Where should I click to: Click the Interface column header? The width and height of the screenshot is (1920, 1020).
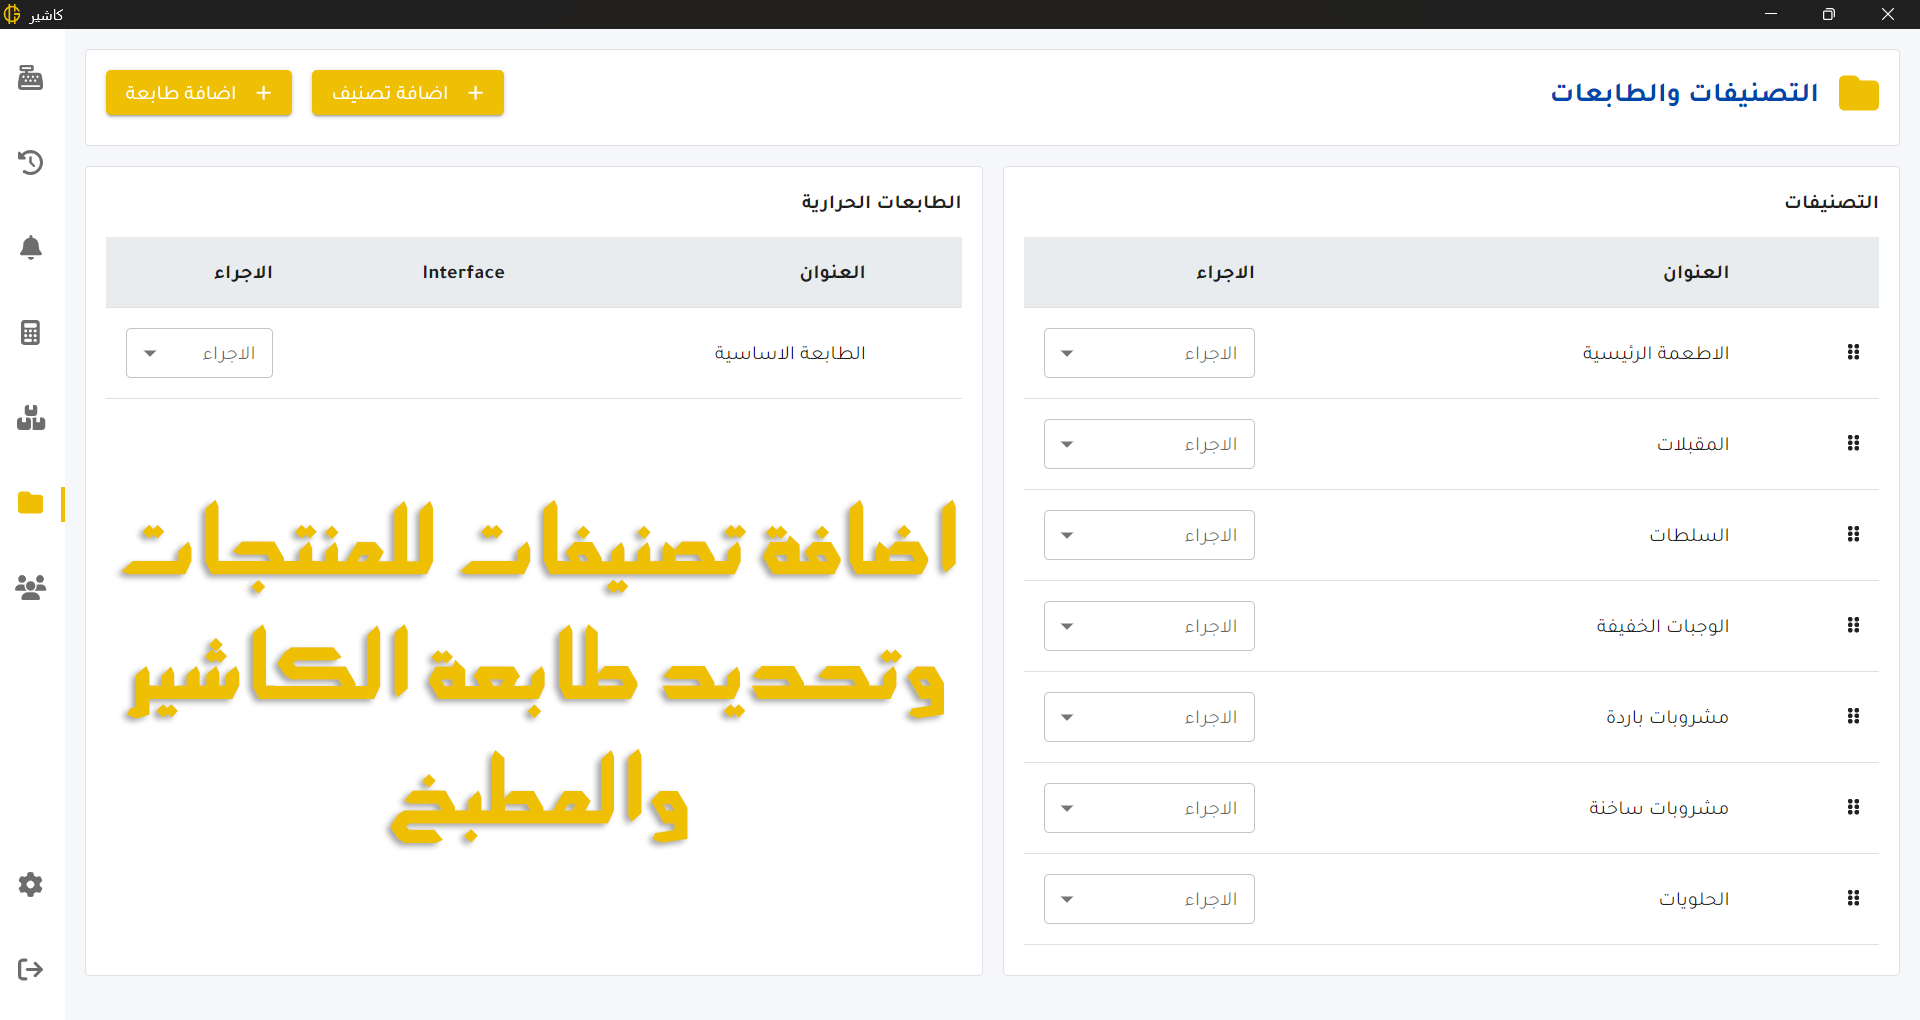pyautogui.click(x=463, y=272)
